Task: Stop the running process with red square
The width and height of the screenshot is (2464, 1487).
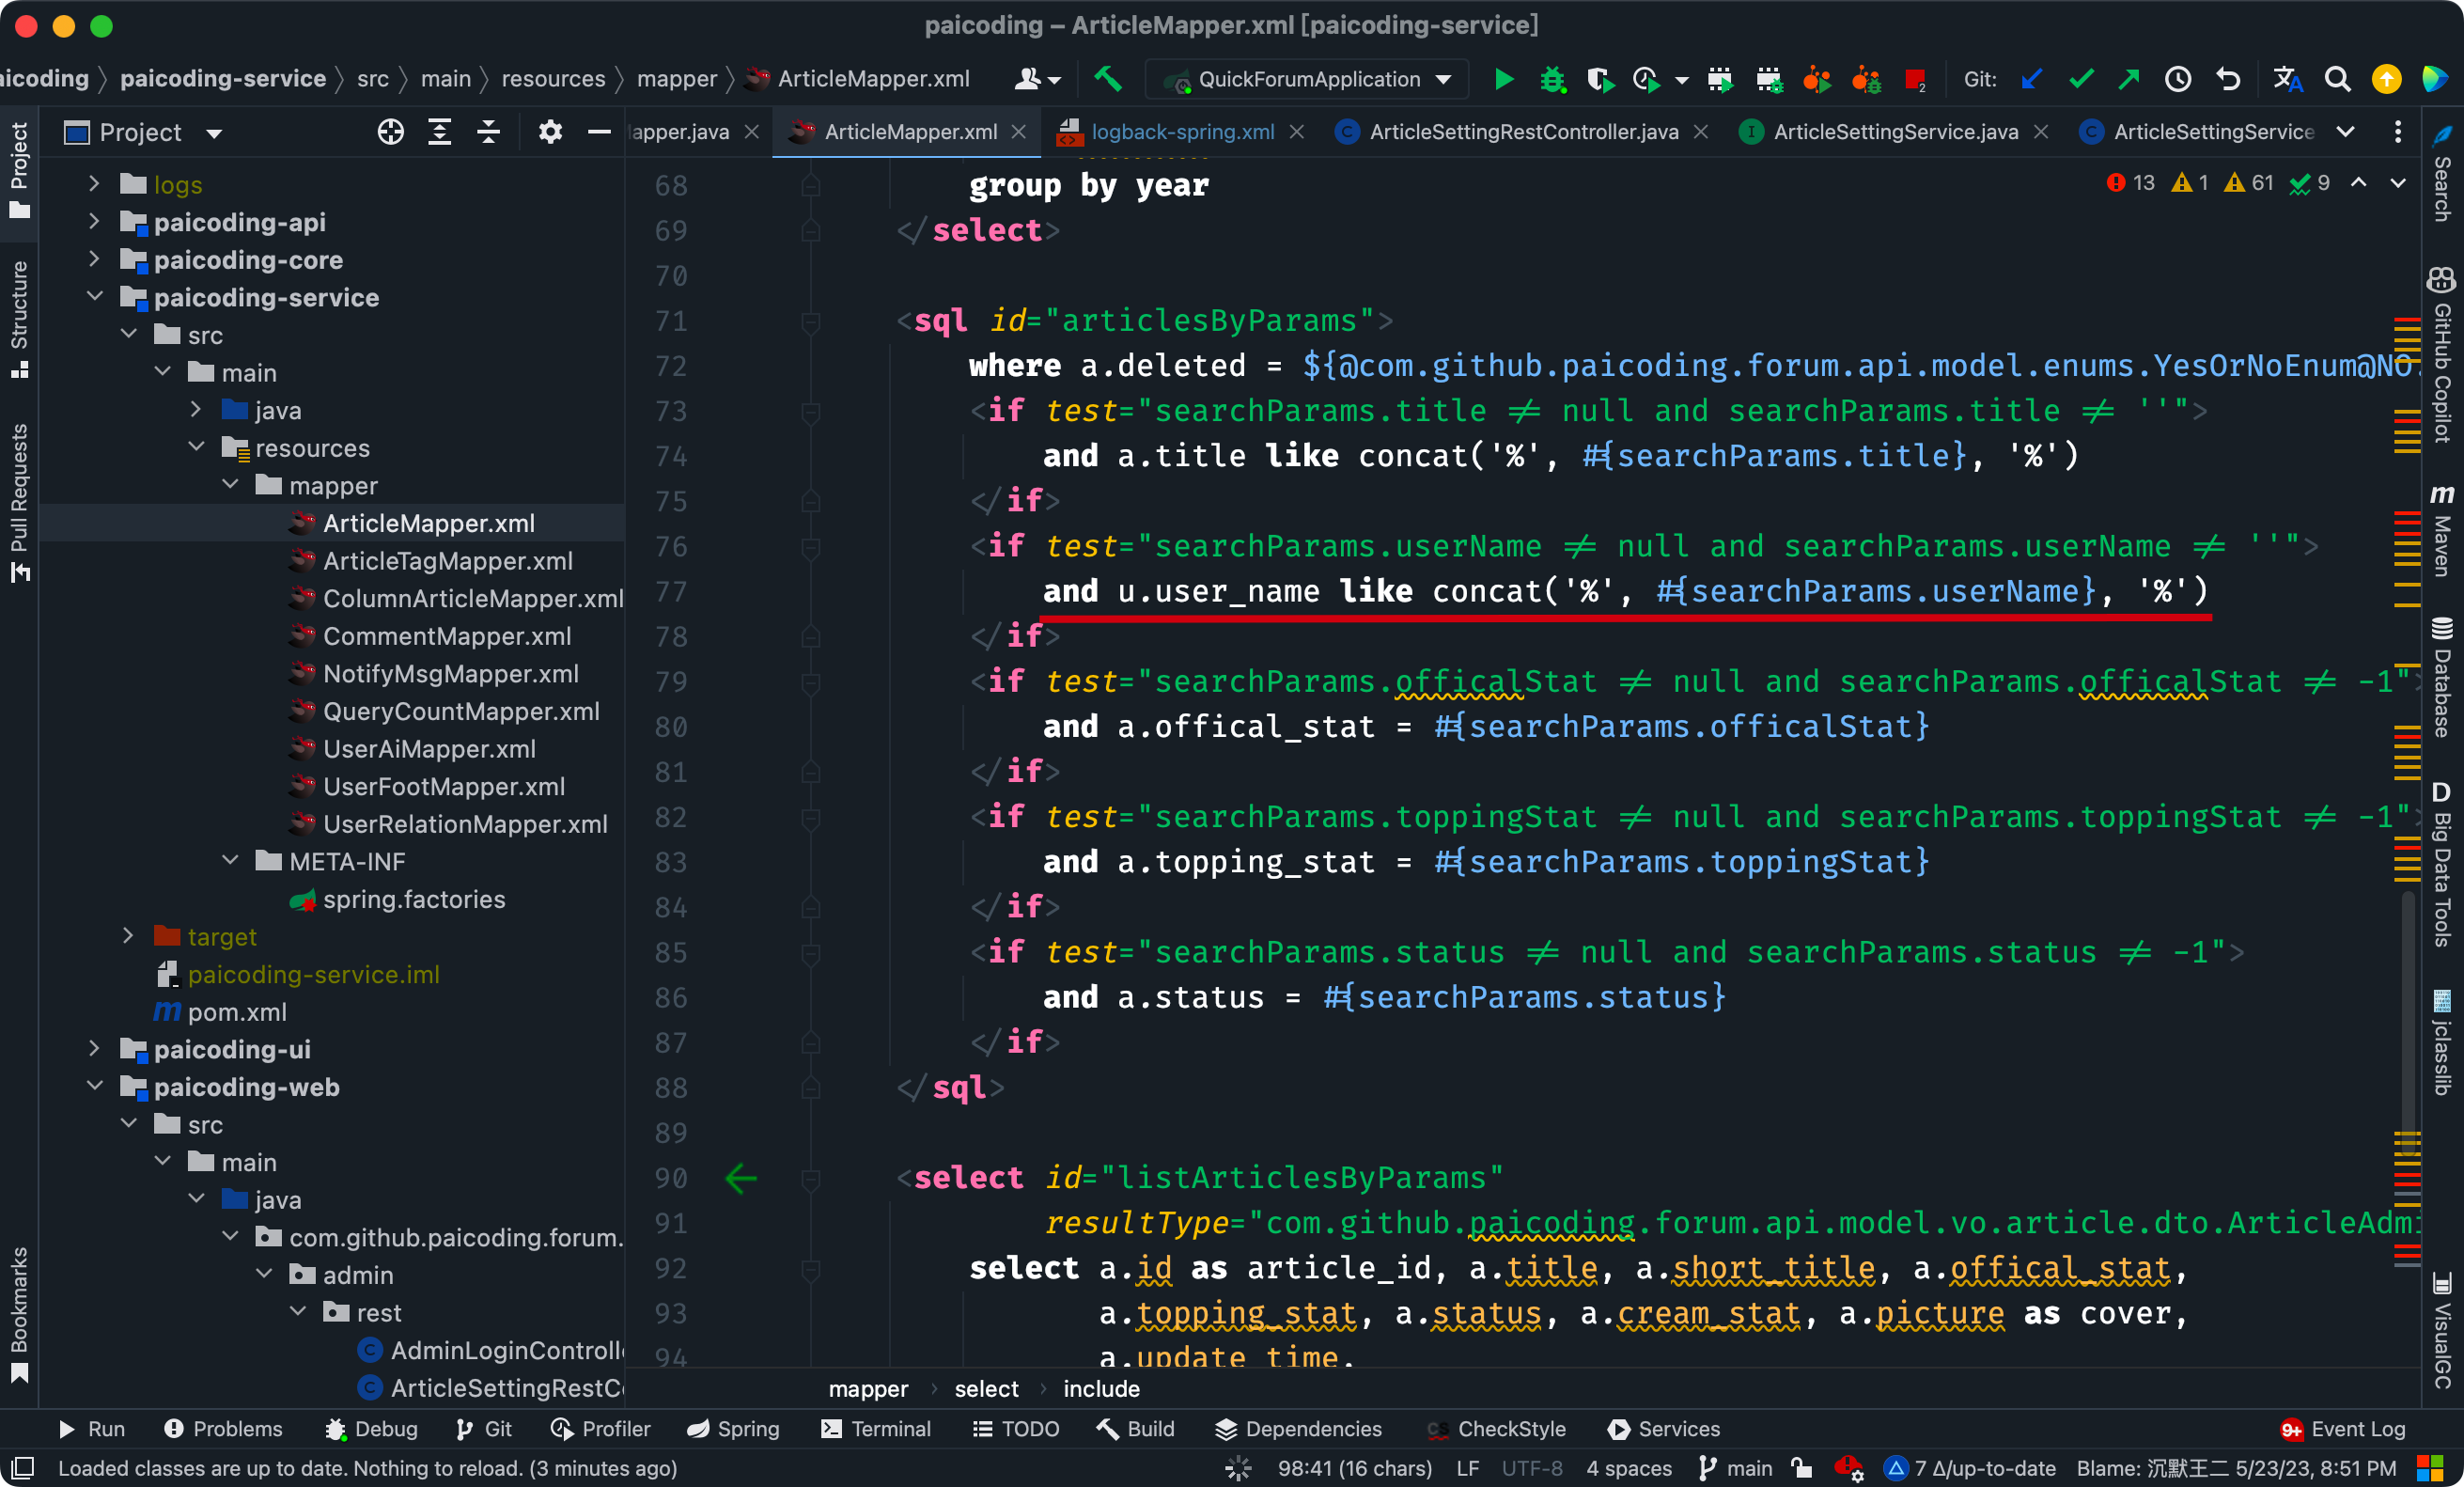Action: pyautogui.click(x=1915, y=79)
